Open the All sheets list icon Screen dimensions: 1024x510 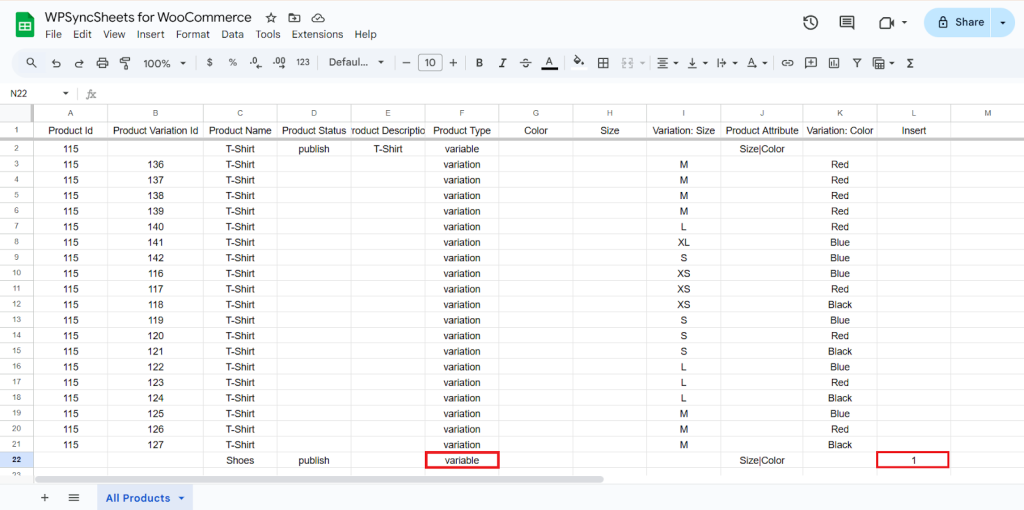[74, 498]
